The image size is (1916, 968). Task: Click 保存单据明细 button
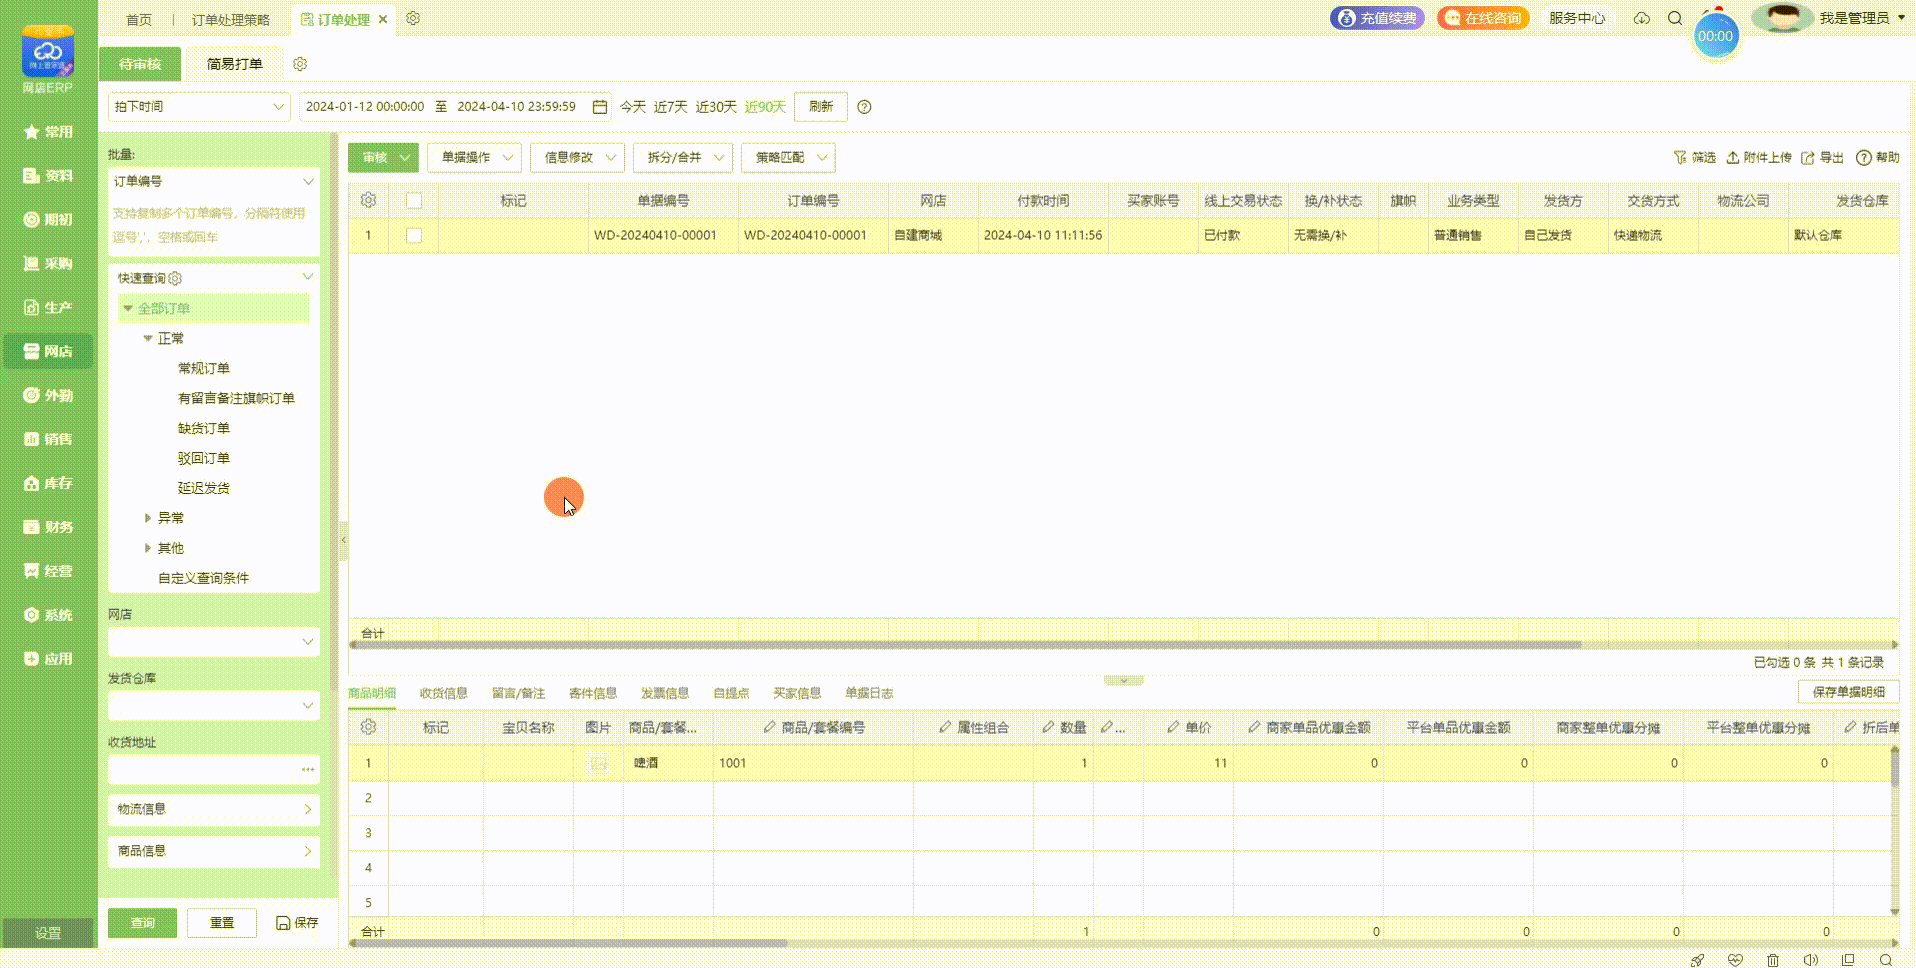click(x=1848, y=692)
